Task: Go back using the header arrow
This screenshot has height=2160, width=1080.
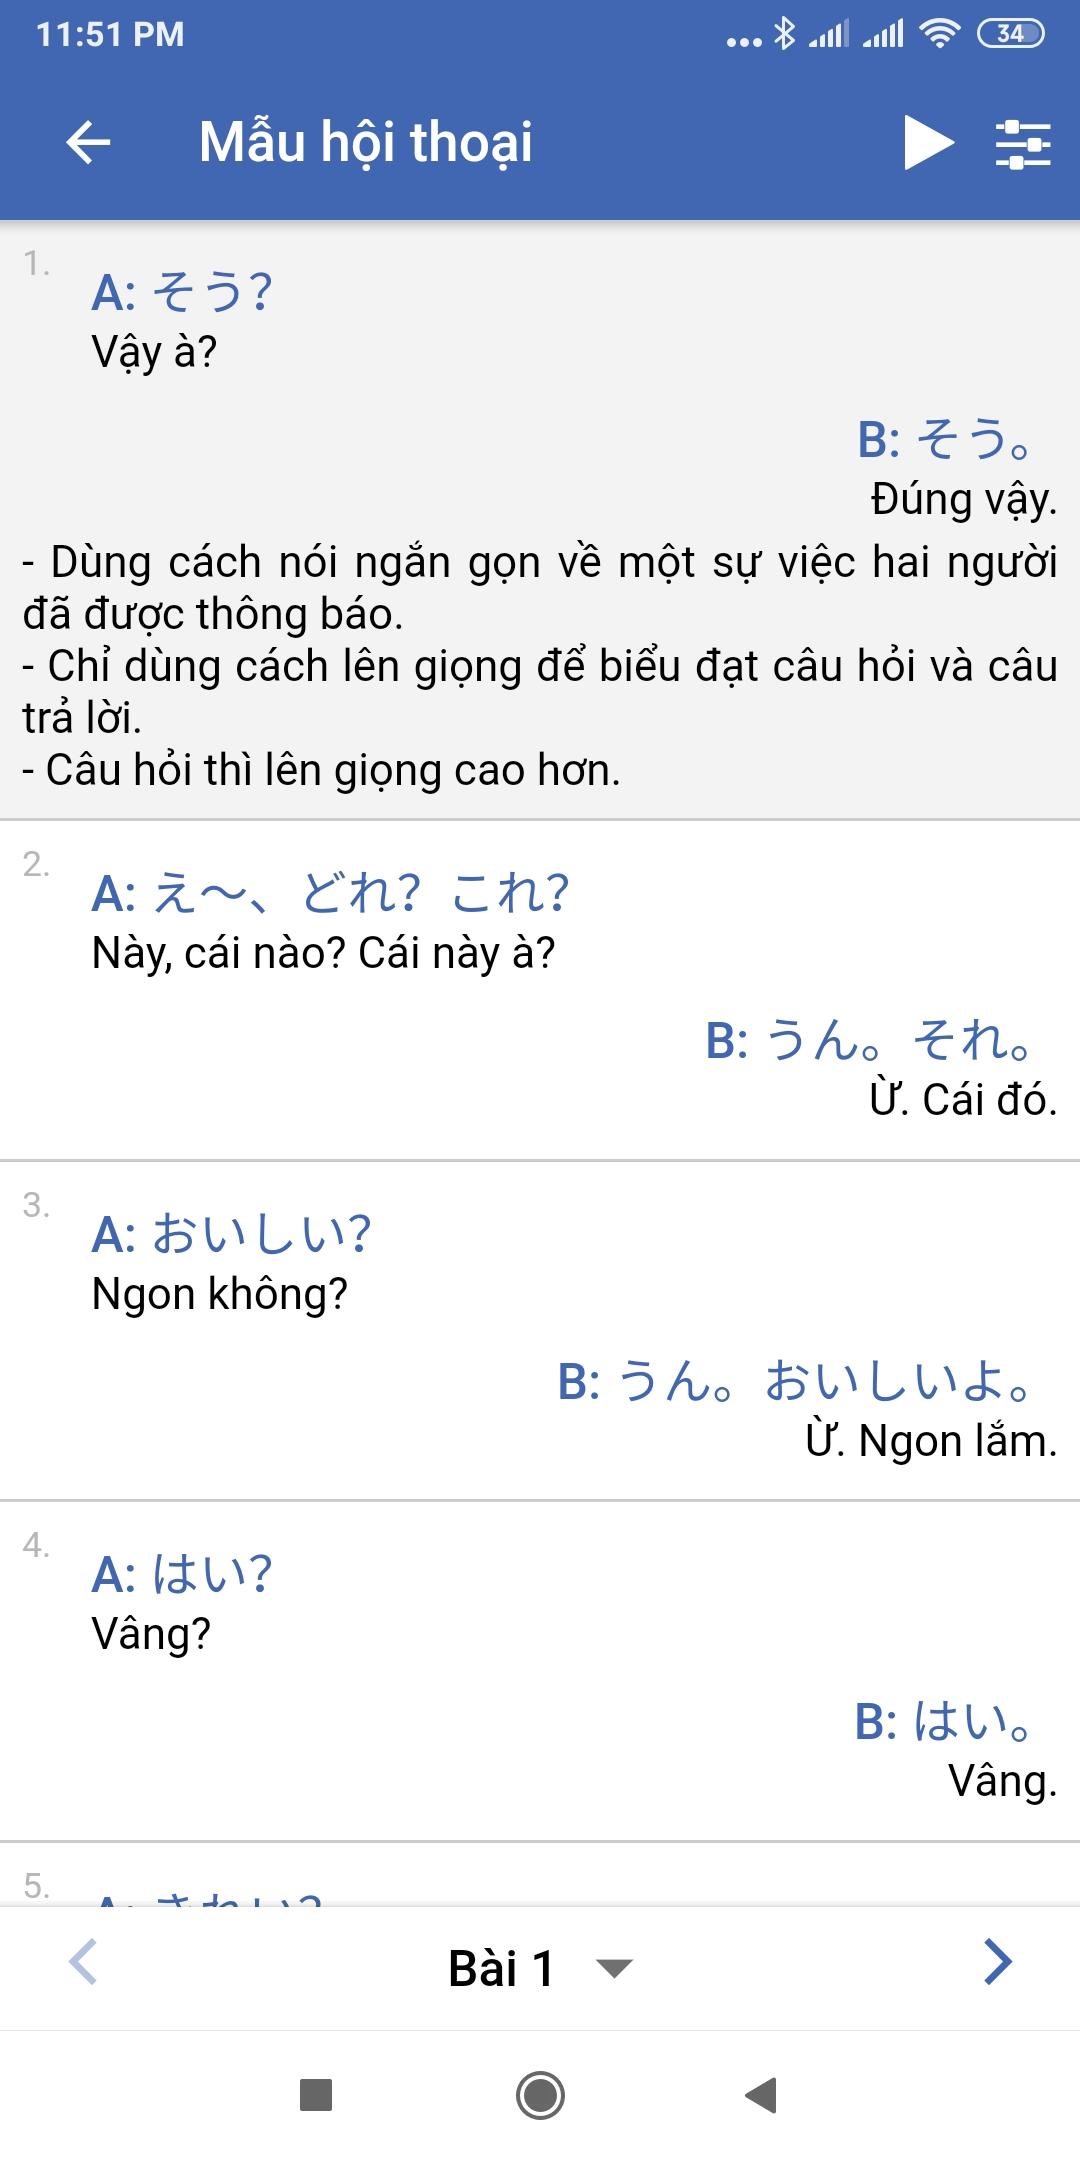Action: point(88,142)
